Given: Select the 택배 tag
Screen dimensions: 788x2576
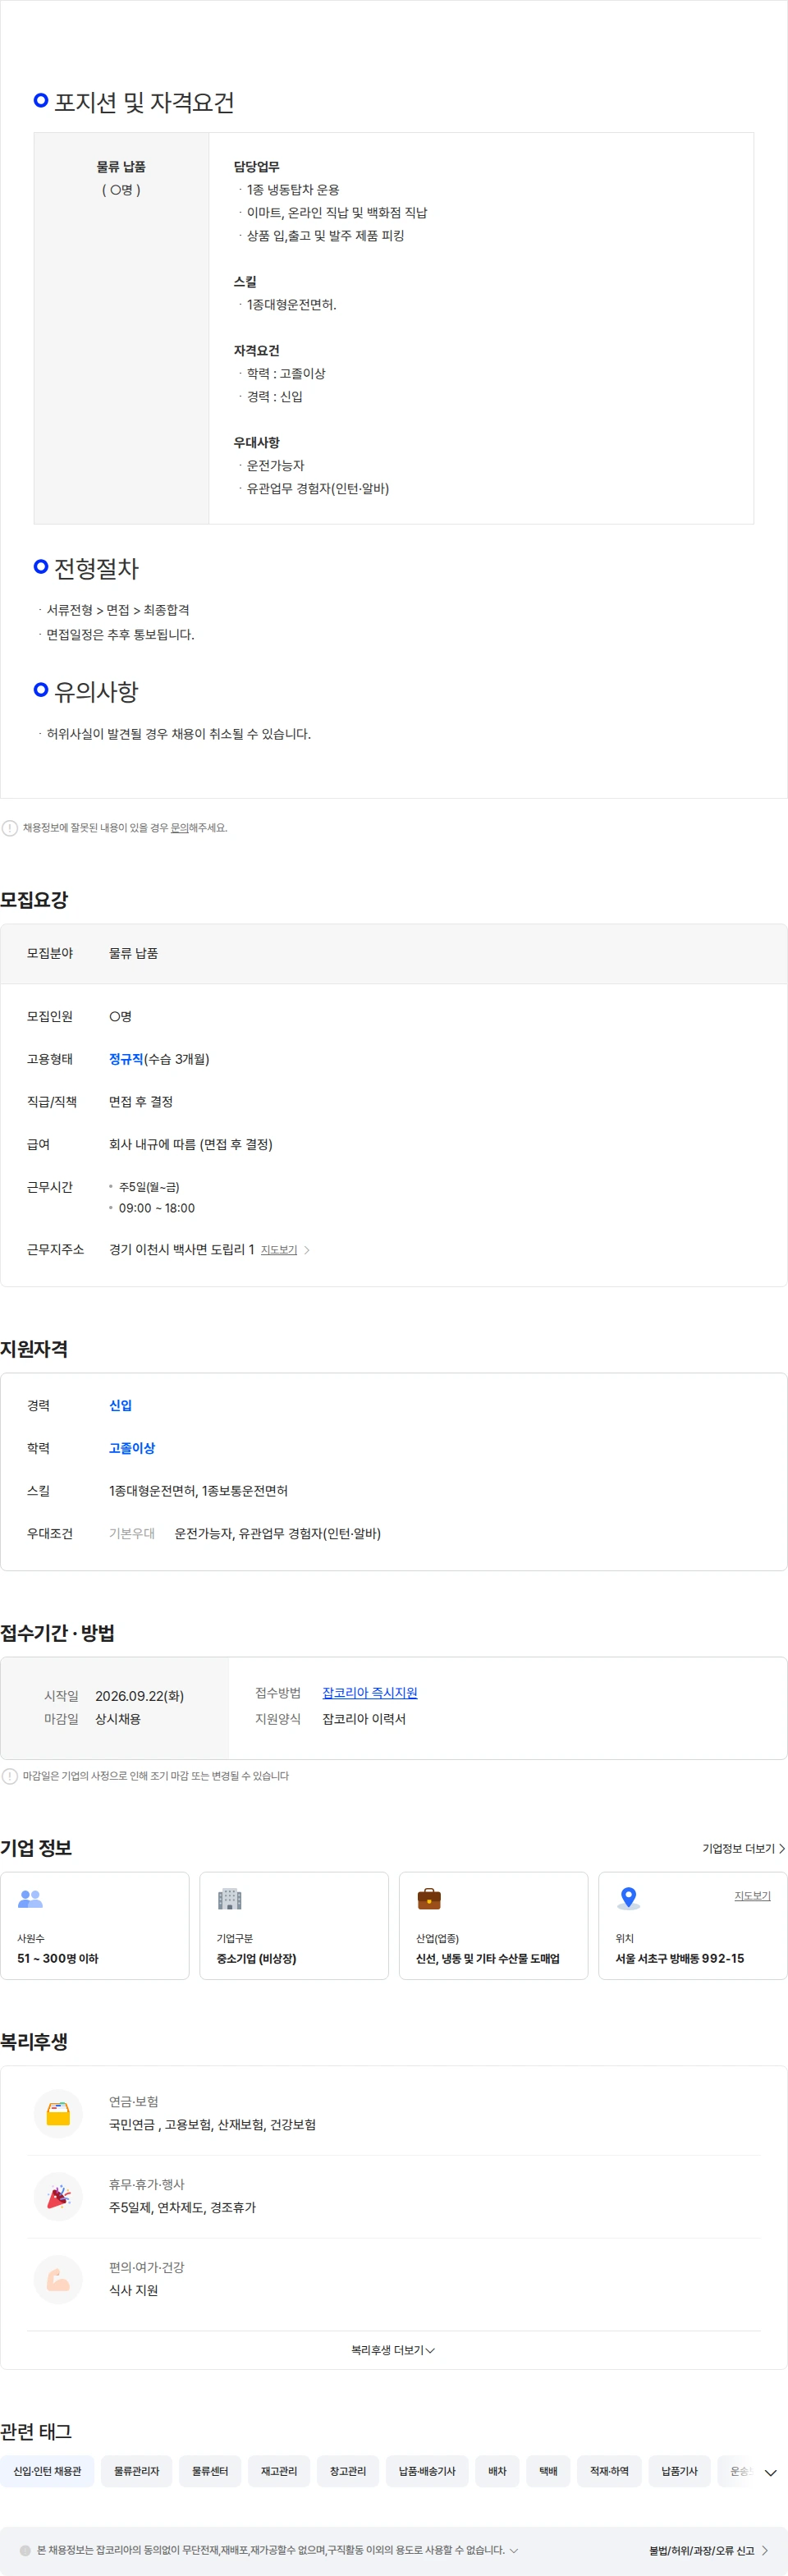Looking at the screenshot, I should click(548, 2471).
